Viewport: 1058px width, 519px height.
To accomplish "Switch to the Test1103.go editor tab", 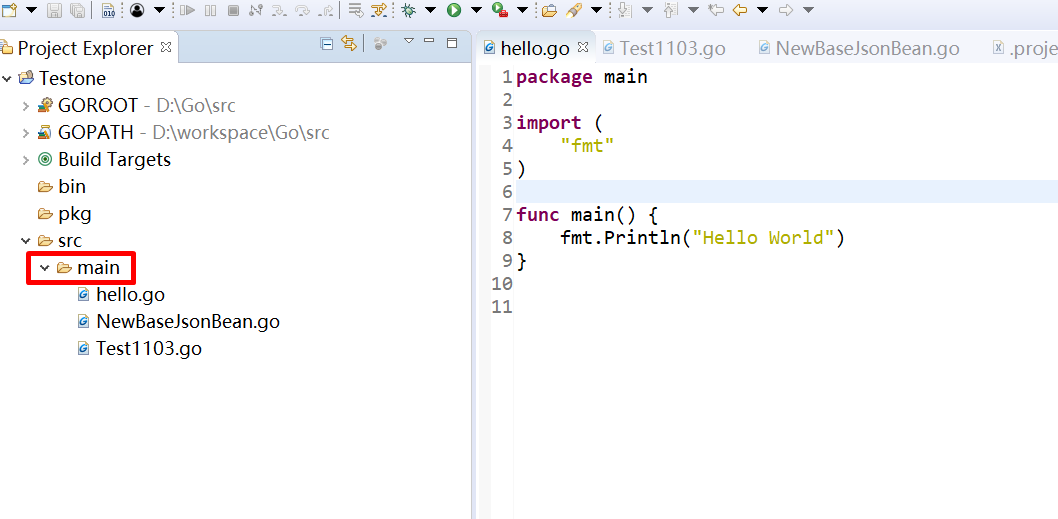I will coord(665,49).
